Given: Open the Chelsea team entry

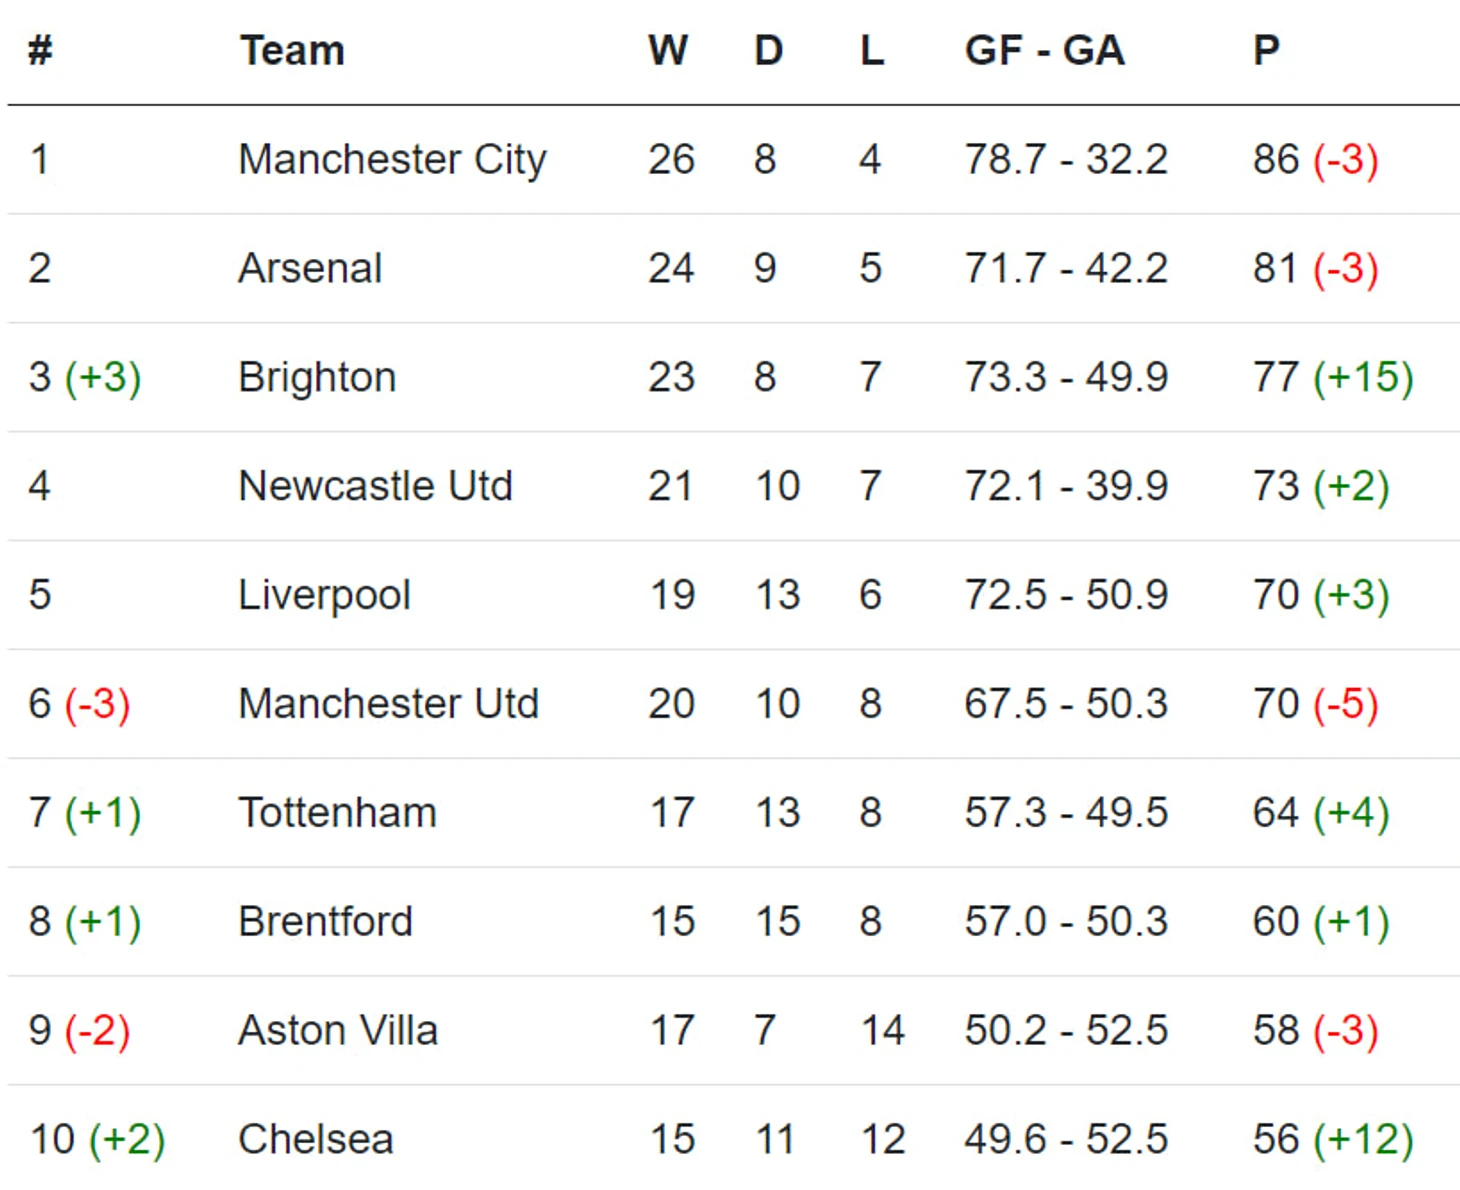Looking at the screenshot, I should pos(316,1140).
